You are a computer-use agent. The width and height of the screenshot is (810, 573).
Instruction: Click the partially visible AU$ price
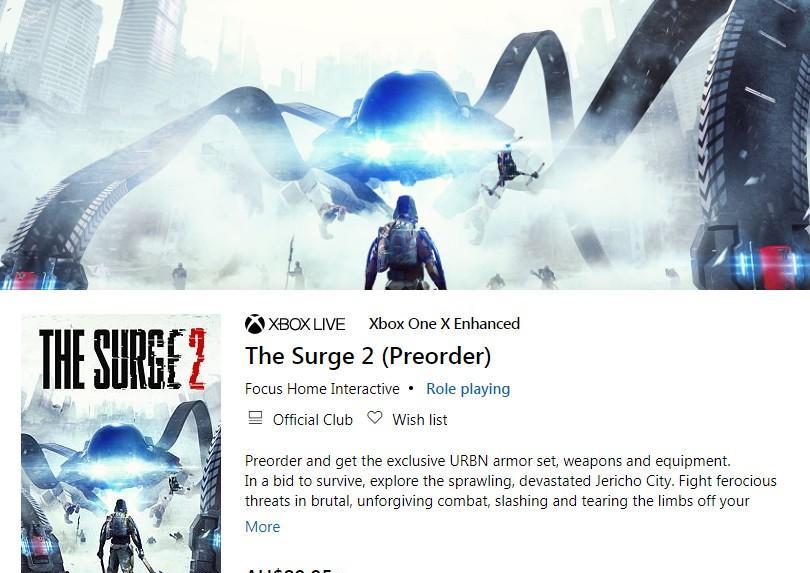pyautogui.click(x=288, y=570)
